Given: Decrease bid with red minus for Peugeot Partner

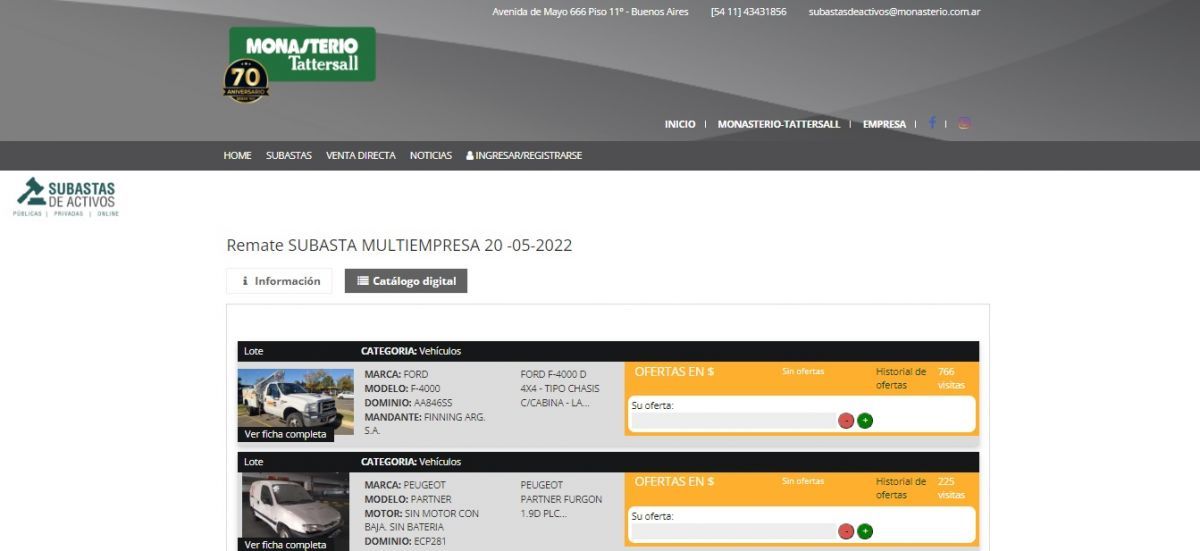Looking at the screenshot, I should click(x=846, y=532).
